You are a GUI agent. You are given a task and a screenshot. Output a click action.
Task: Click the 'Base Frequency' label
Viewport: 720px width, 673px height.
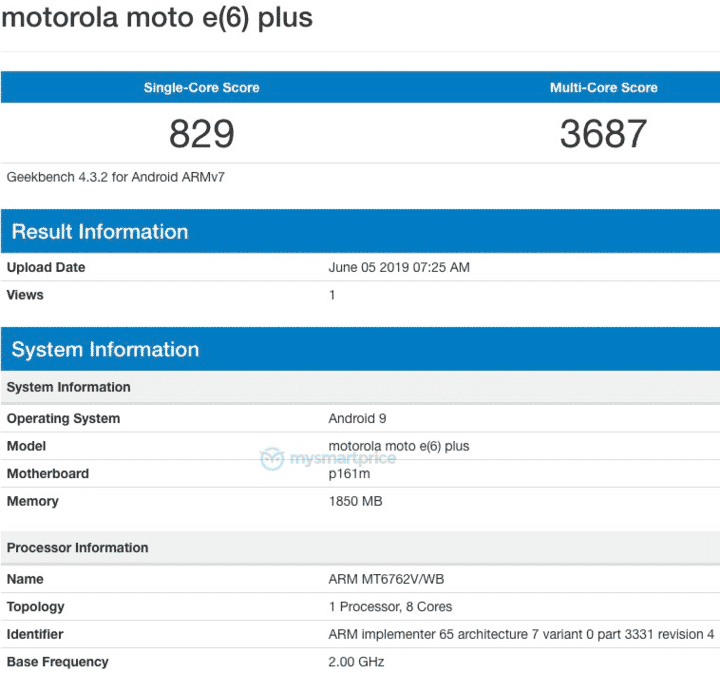[x=57, y=662]
